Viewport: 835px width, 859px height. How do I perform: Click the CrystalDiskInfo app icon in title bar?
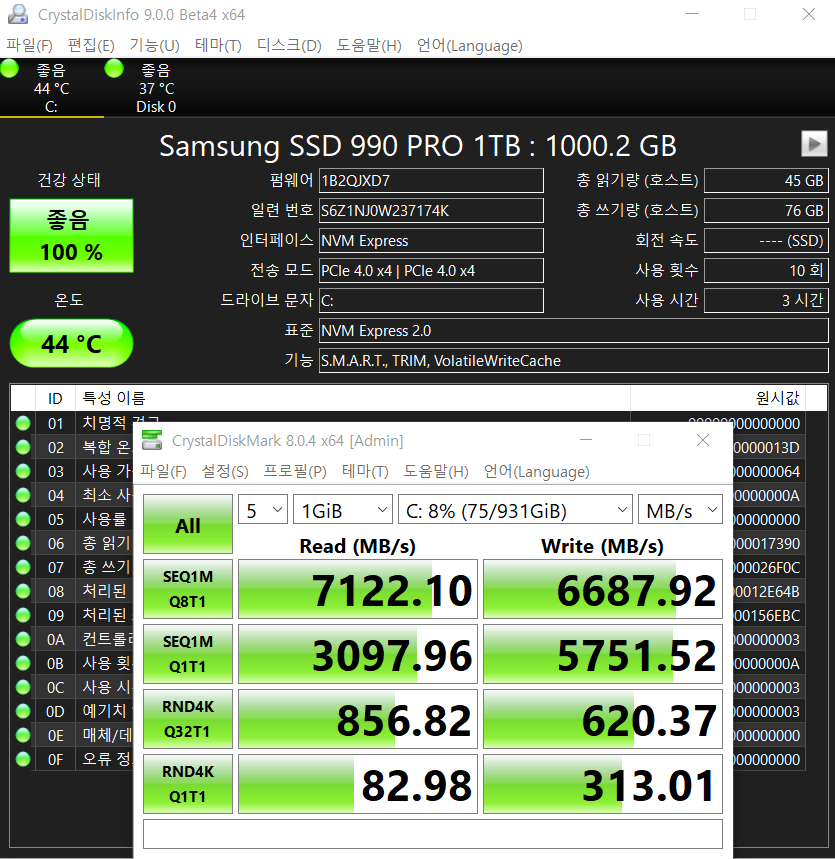18,14
